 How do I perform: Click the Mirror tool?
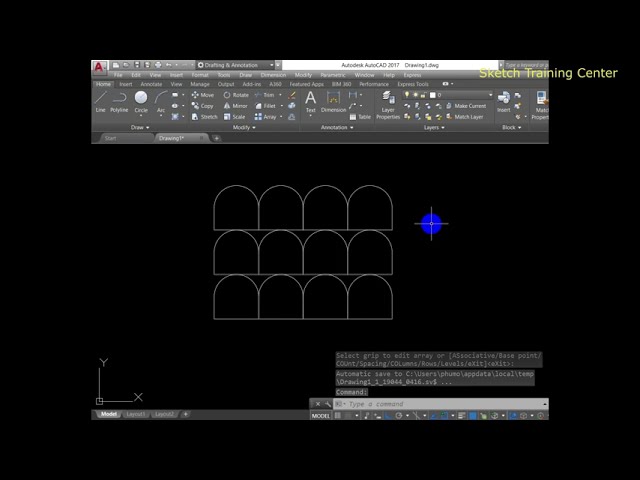(236, 106)
